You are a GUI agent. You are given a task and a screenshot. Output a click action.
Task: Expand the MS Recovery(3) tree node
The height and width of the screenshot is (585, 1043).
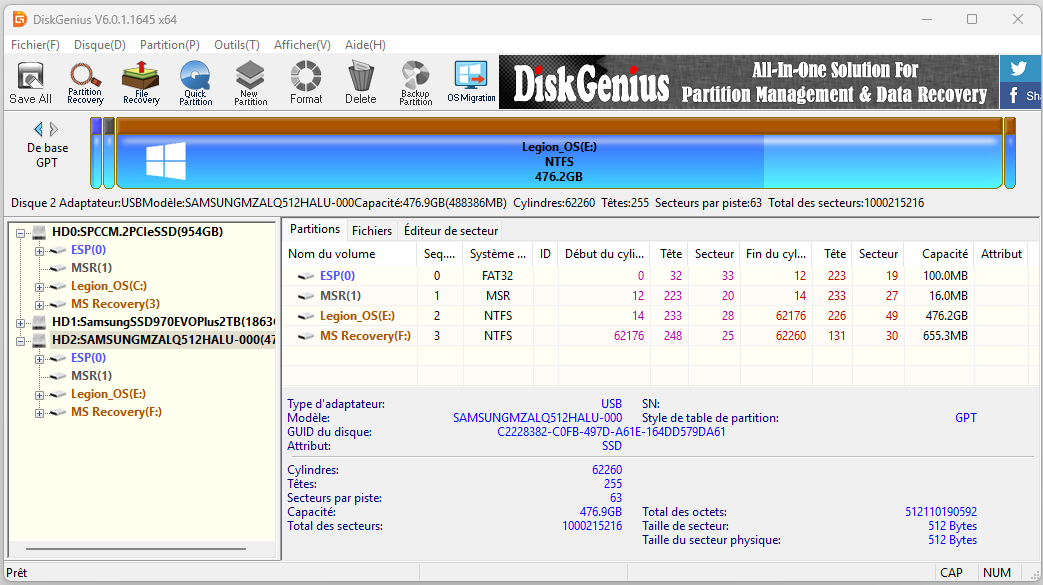(x=39, y=305)
